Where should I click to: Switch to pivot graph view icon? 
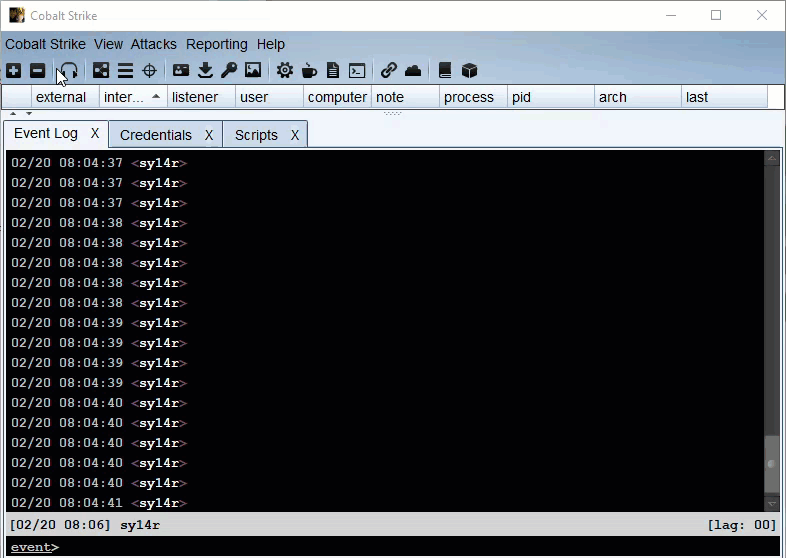tap(101, 71)
